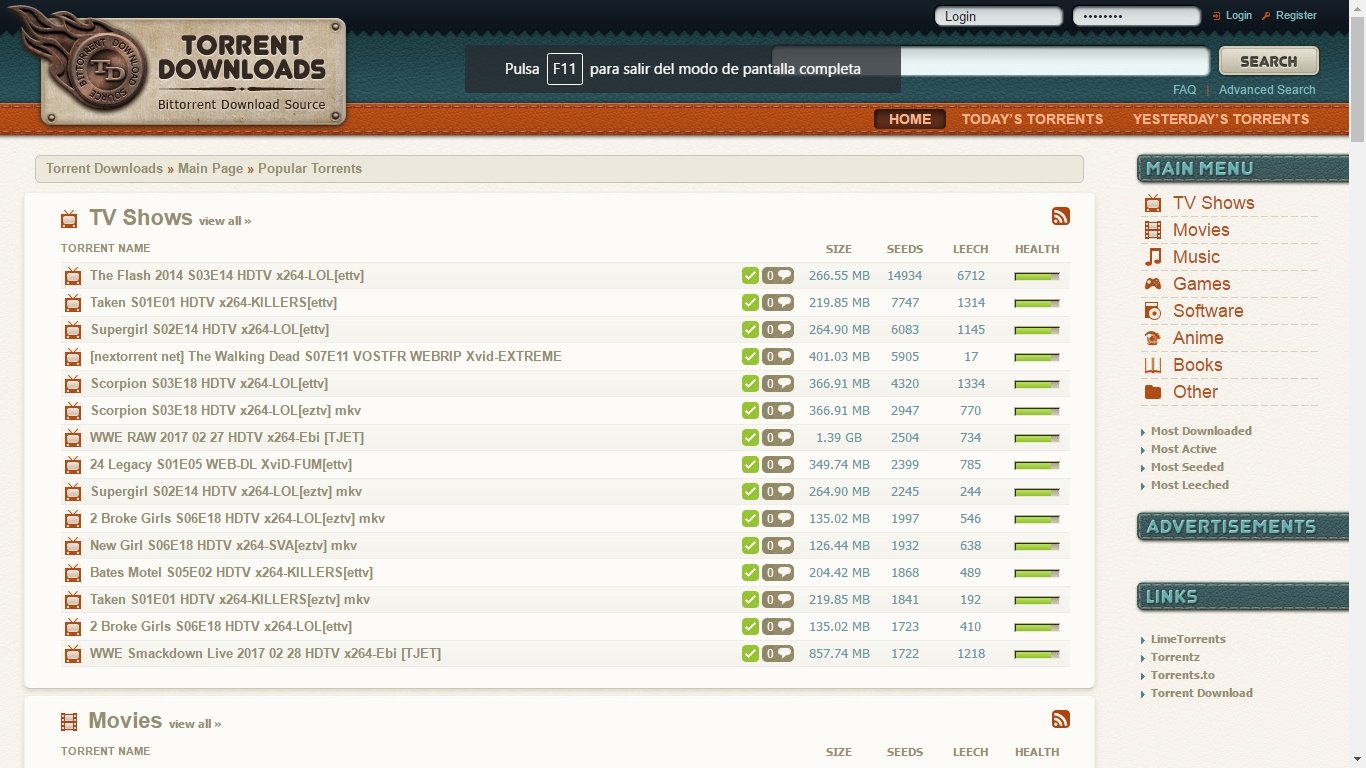The height and width of the screenshot is (768, 1366).
Task: Open comments bubble for The Walking Dead S07E11
Action: coord(778,357)
